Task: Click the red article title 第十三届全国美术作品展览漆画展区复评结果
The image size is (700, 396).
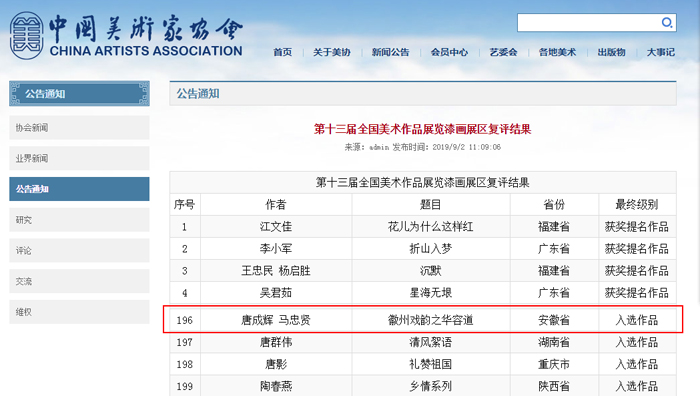Action: pyautogui.click(x=422, y=129)
